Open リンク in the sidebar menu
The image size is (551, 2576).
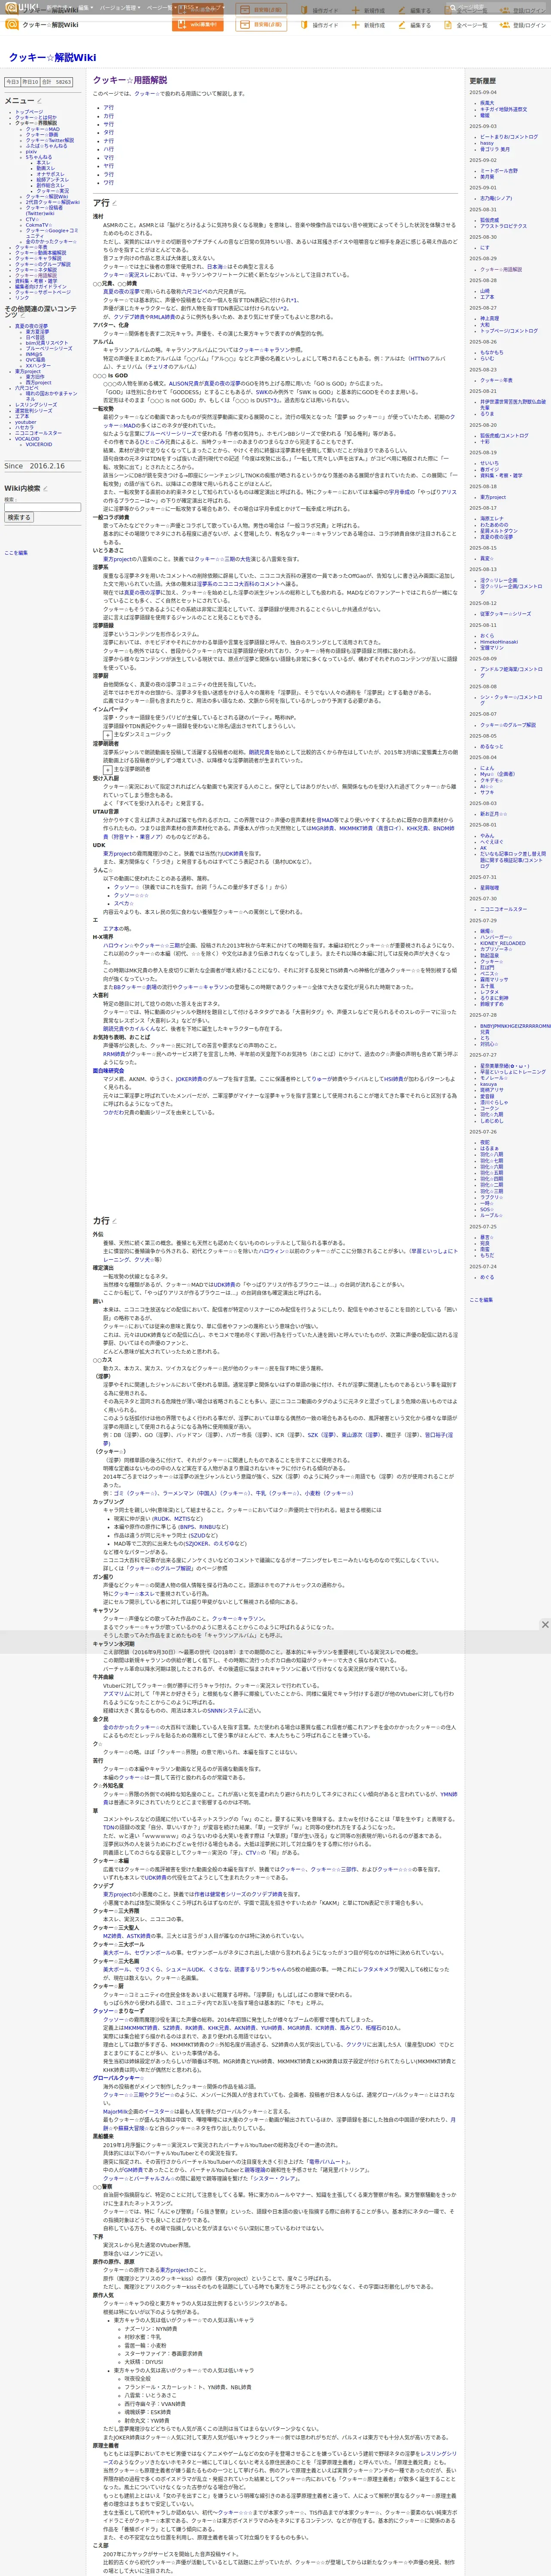pos(22,297)
